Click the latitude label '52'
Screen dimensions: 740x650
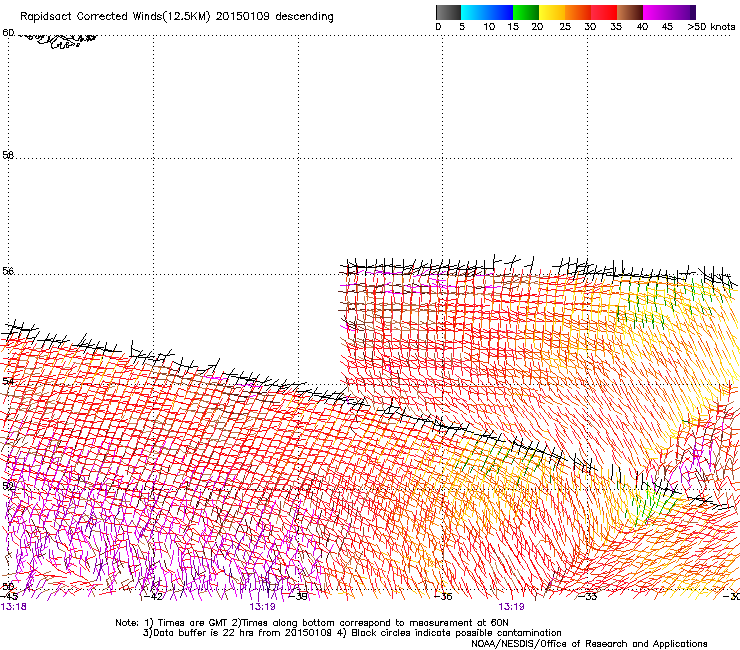click(8, 486)
